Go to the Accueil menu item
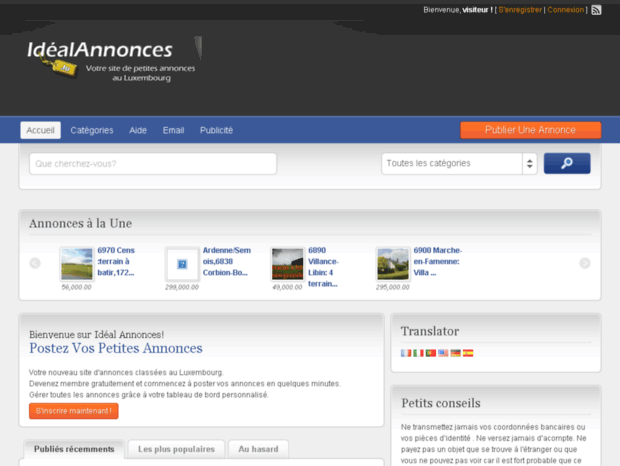Image resolution: width=620 pixels, height=466 pixels. (40, 130)
